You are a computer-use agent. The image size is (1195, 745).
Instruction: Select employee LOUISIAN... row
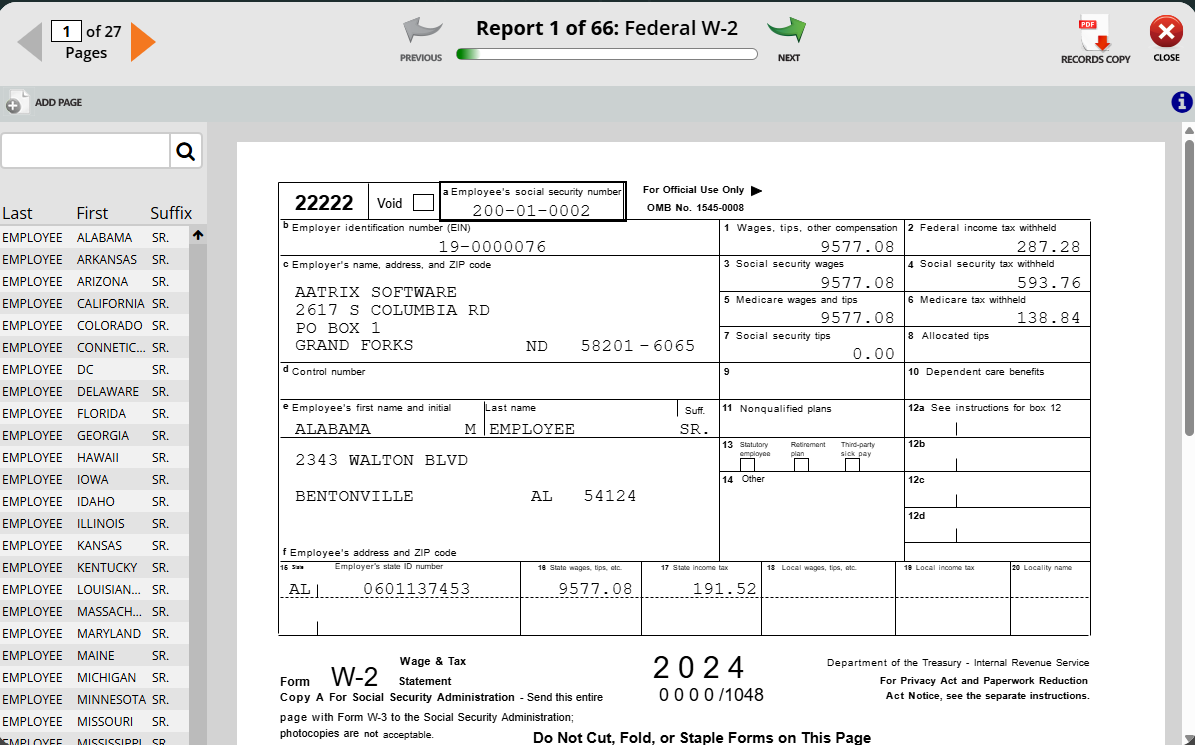(x=95, y=590)
